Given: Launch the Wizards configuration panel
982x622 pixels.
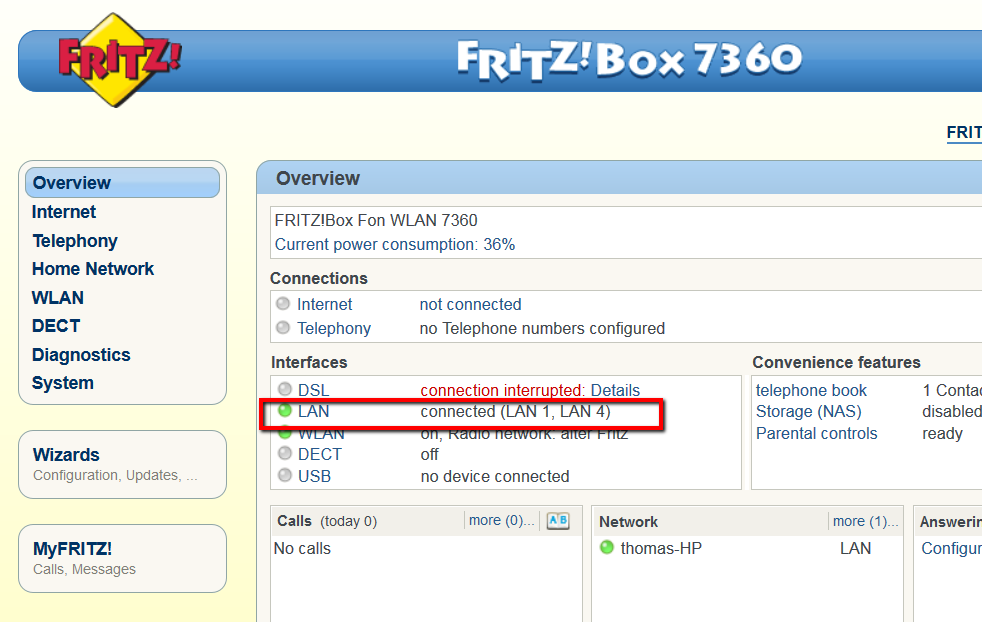Looking at the screenshot, I should point(122,464).
